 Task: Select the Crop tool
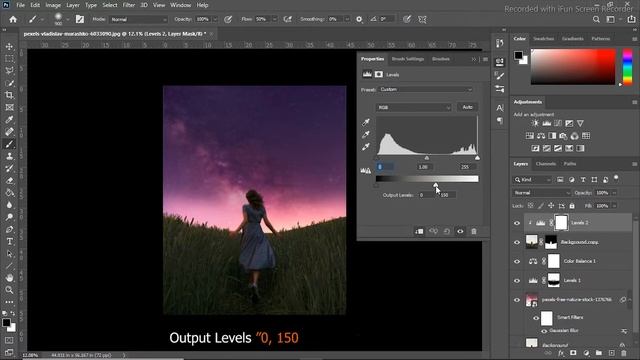[x=9, y=95]
